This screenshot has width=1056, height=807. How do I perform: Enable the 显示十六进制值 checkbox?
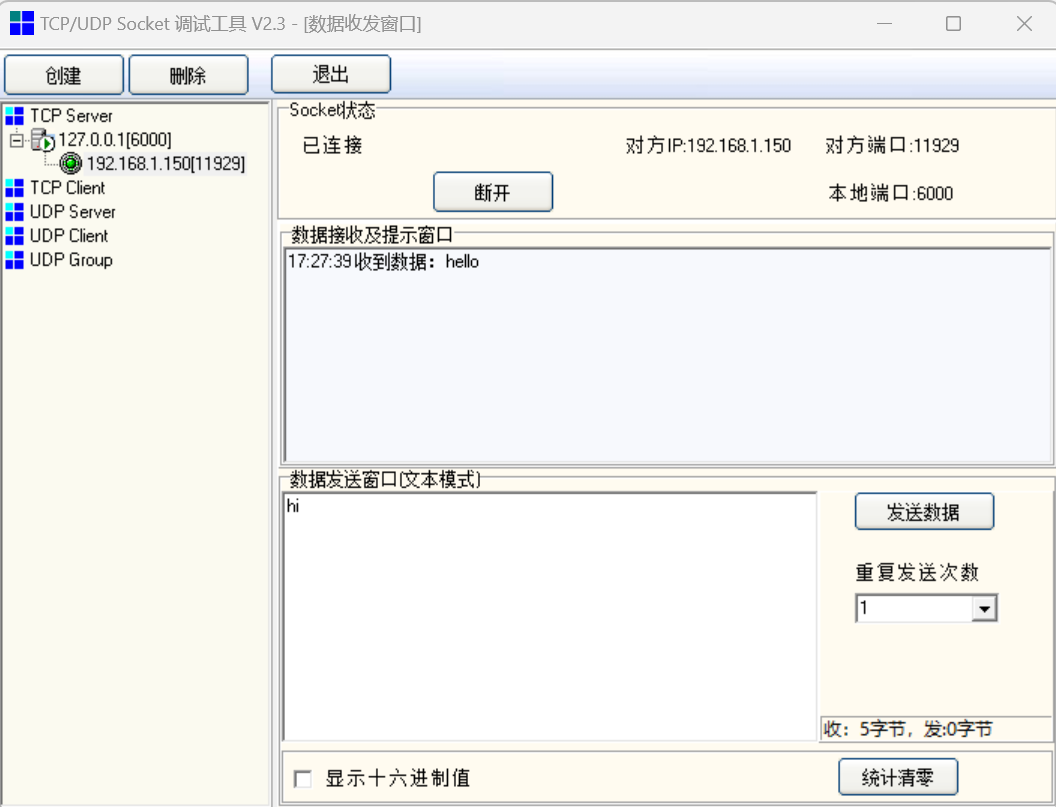303,779
